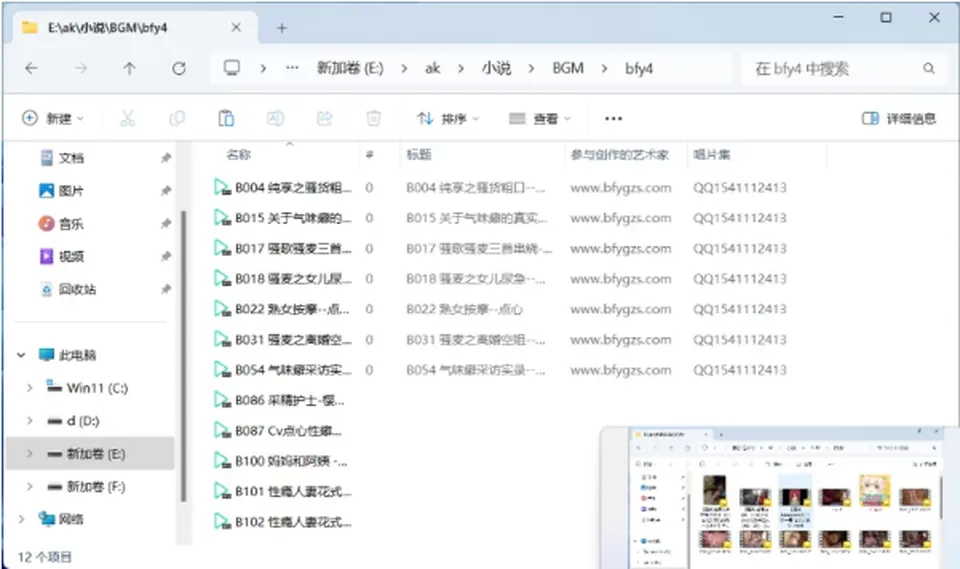Go up one folder level
The width and height of the screenshot is (960, 569).
[x=129, y=69]
